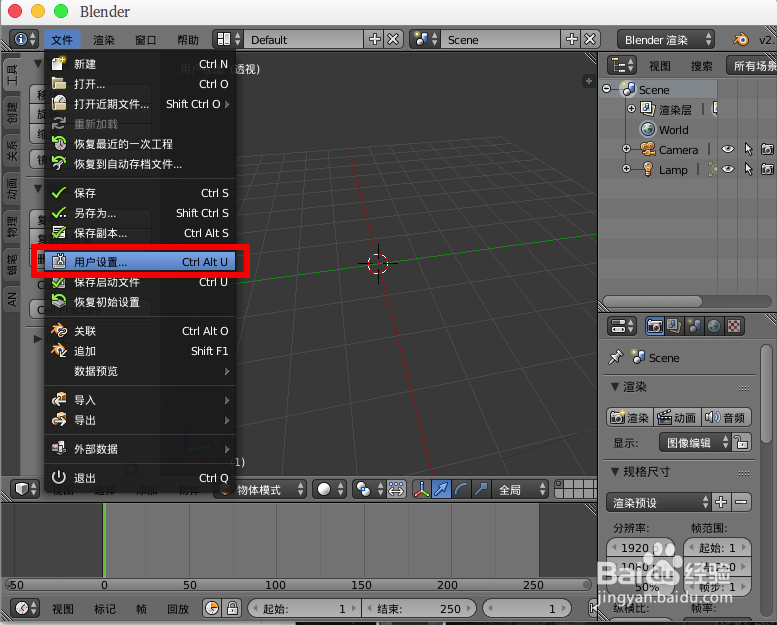The width and height of the screenshot is (777, 625).
Task: Click the pin icon beside Scene
Action: click(x=616, y=357)
